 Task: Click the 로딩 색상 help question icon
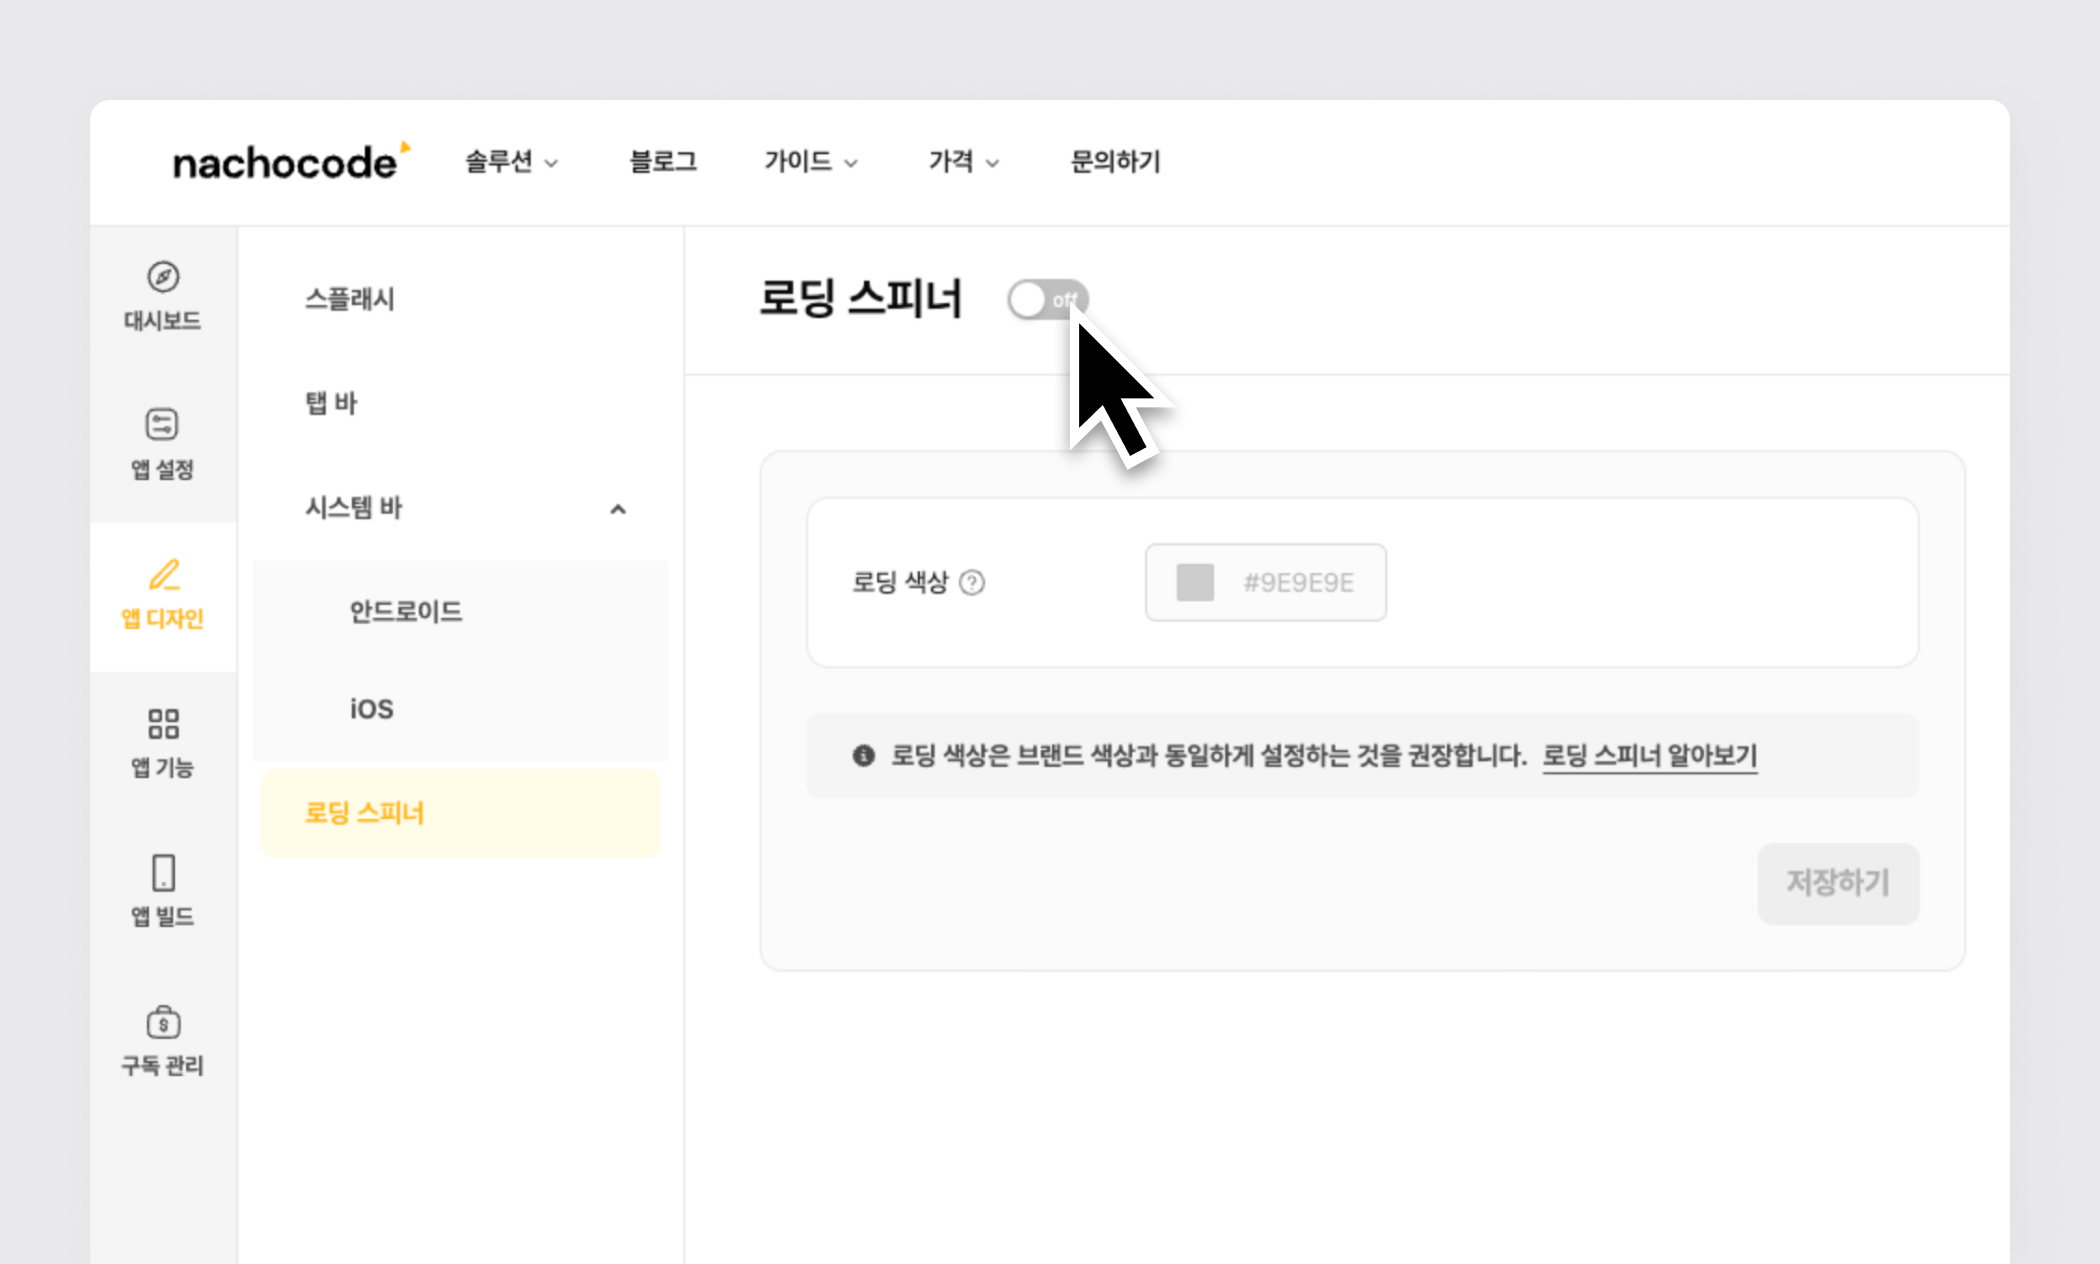coord(972,583)
